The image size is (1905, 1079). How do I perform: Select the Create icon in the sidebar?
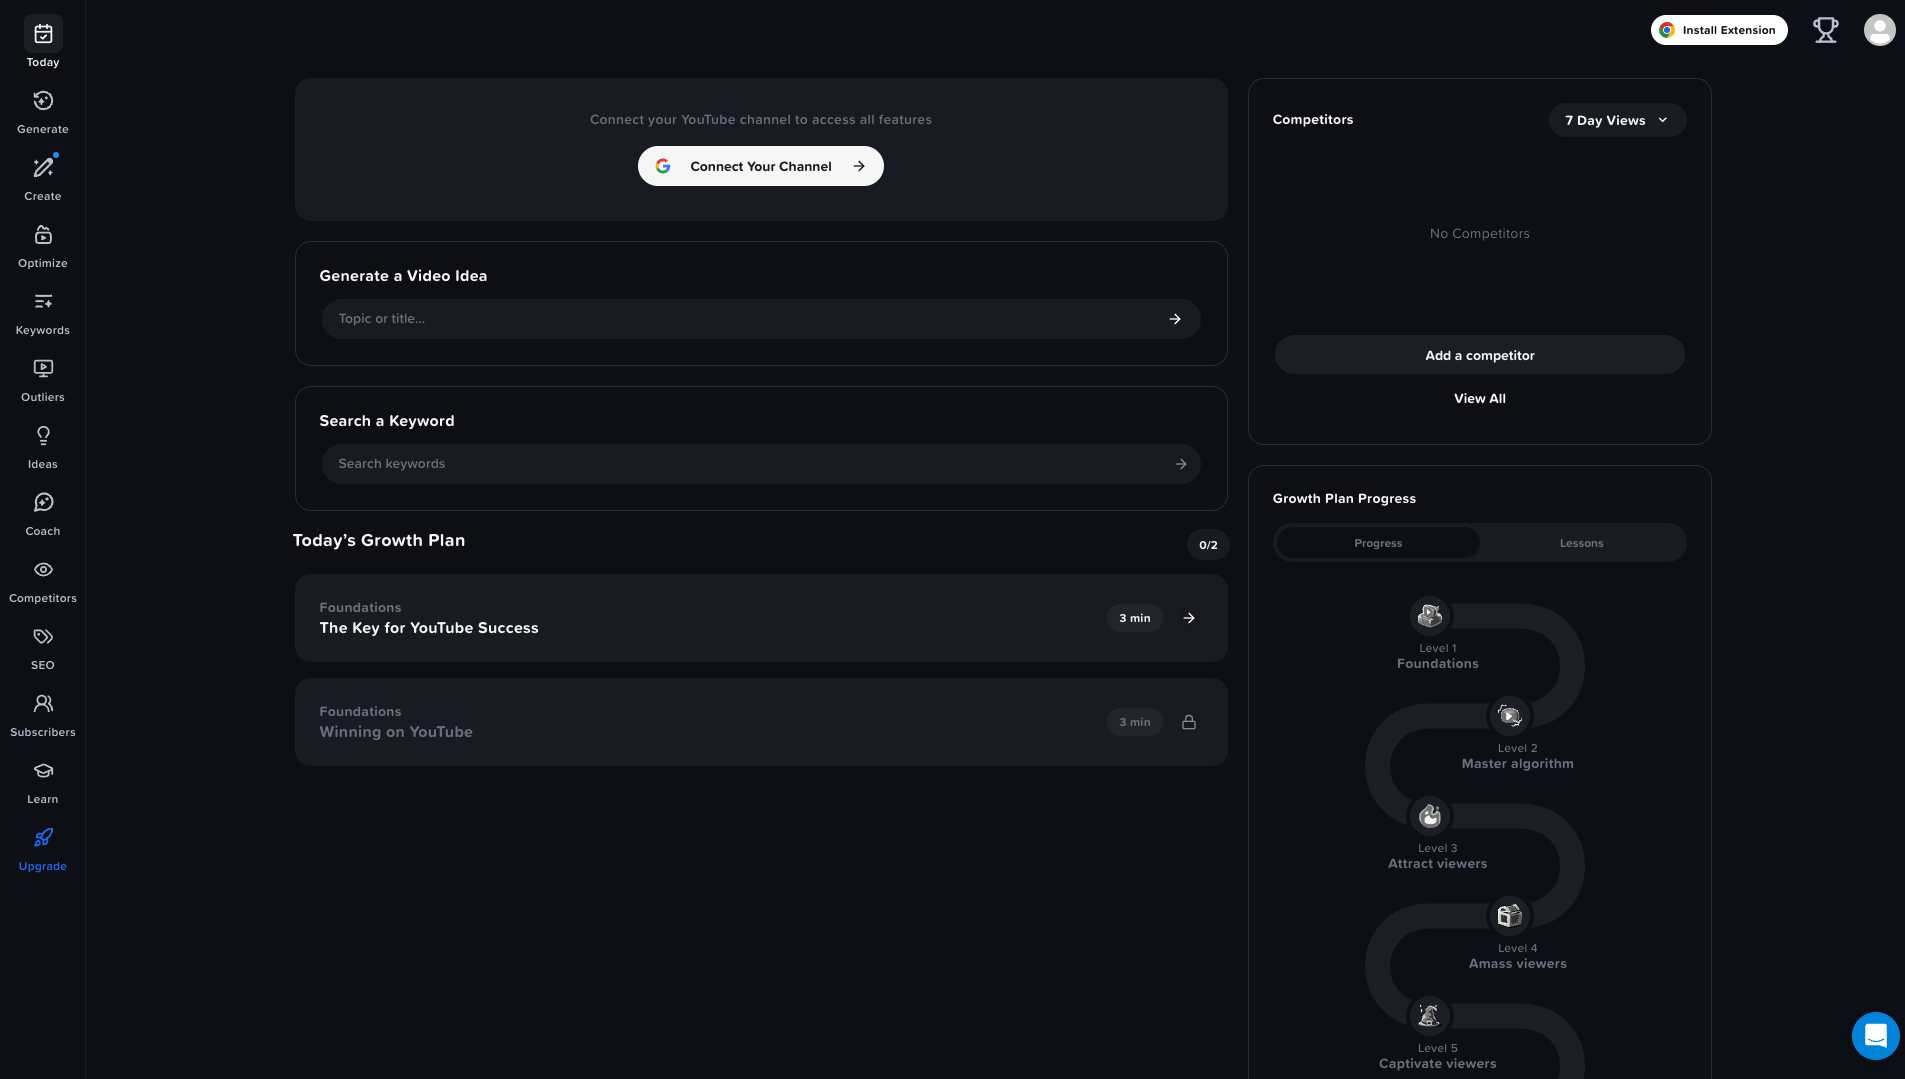pyautogui.click(x=42, y=167)
